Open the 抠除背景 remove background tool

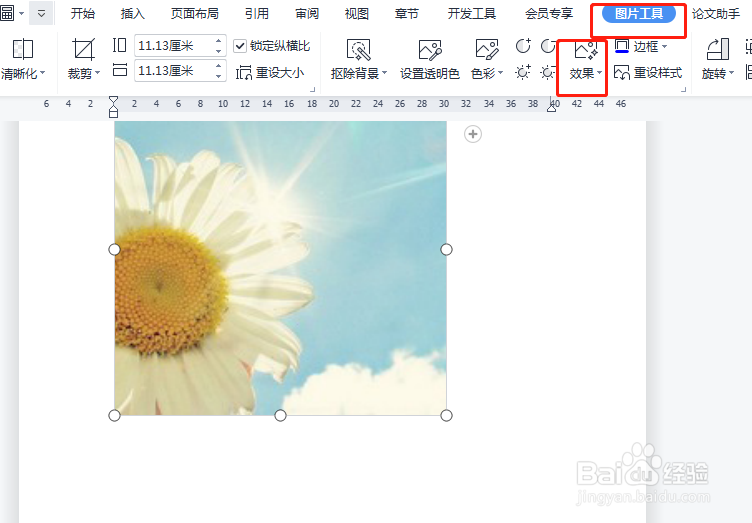click(x=358, y=59)
